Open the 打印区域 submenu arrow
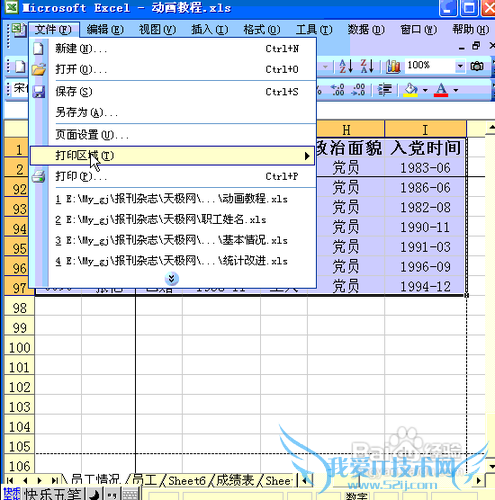Viewport: 495px width, 500px height. click(307, 156)
